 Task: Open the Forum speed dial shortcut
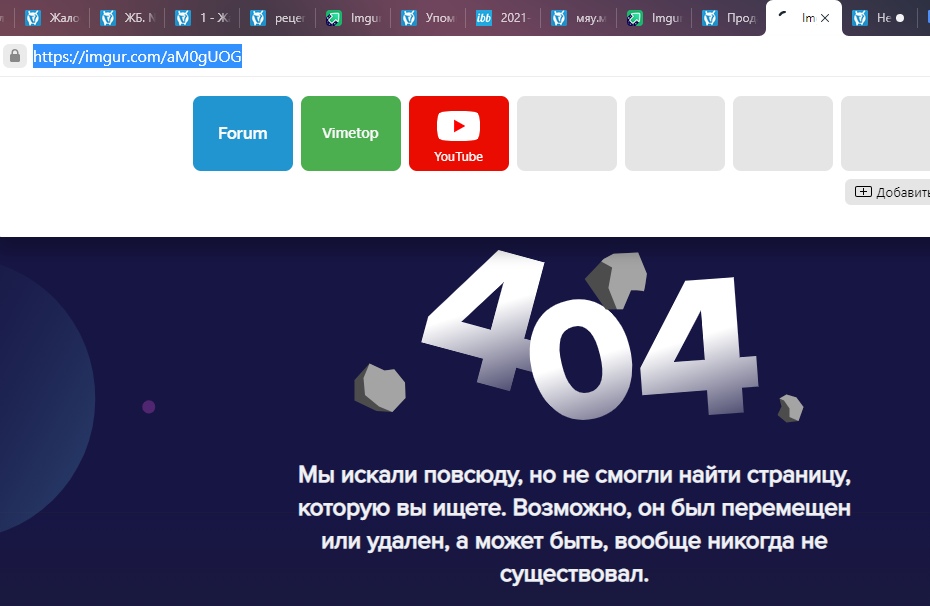[x=242, y=133]
